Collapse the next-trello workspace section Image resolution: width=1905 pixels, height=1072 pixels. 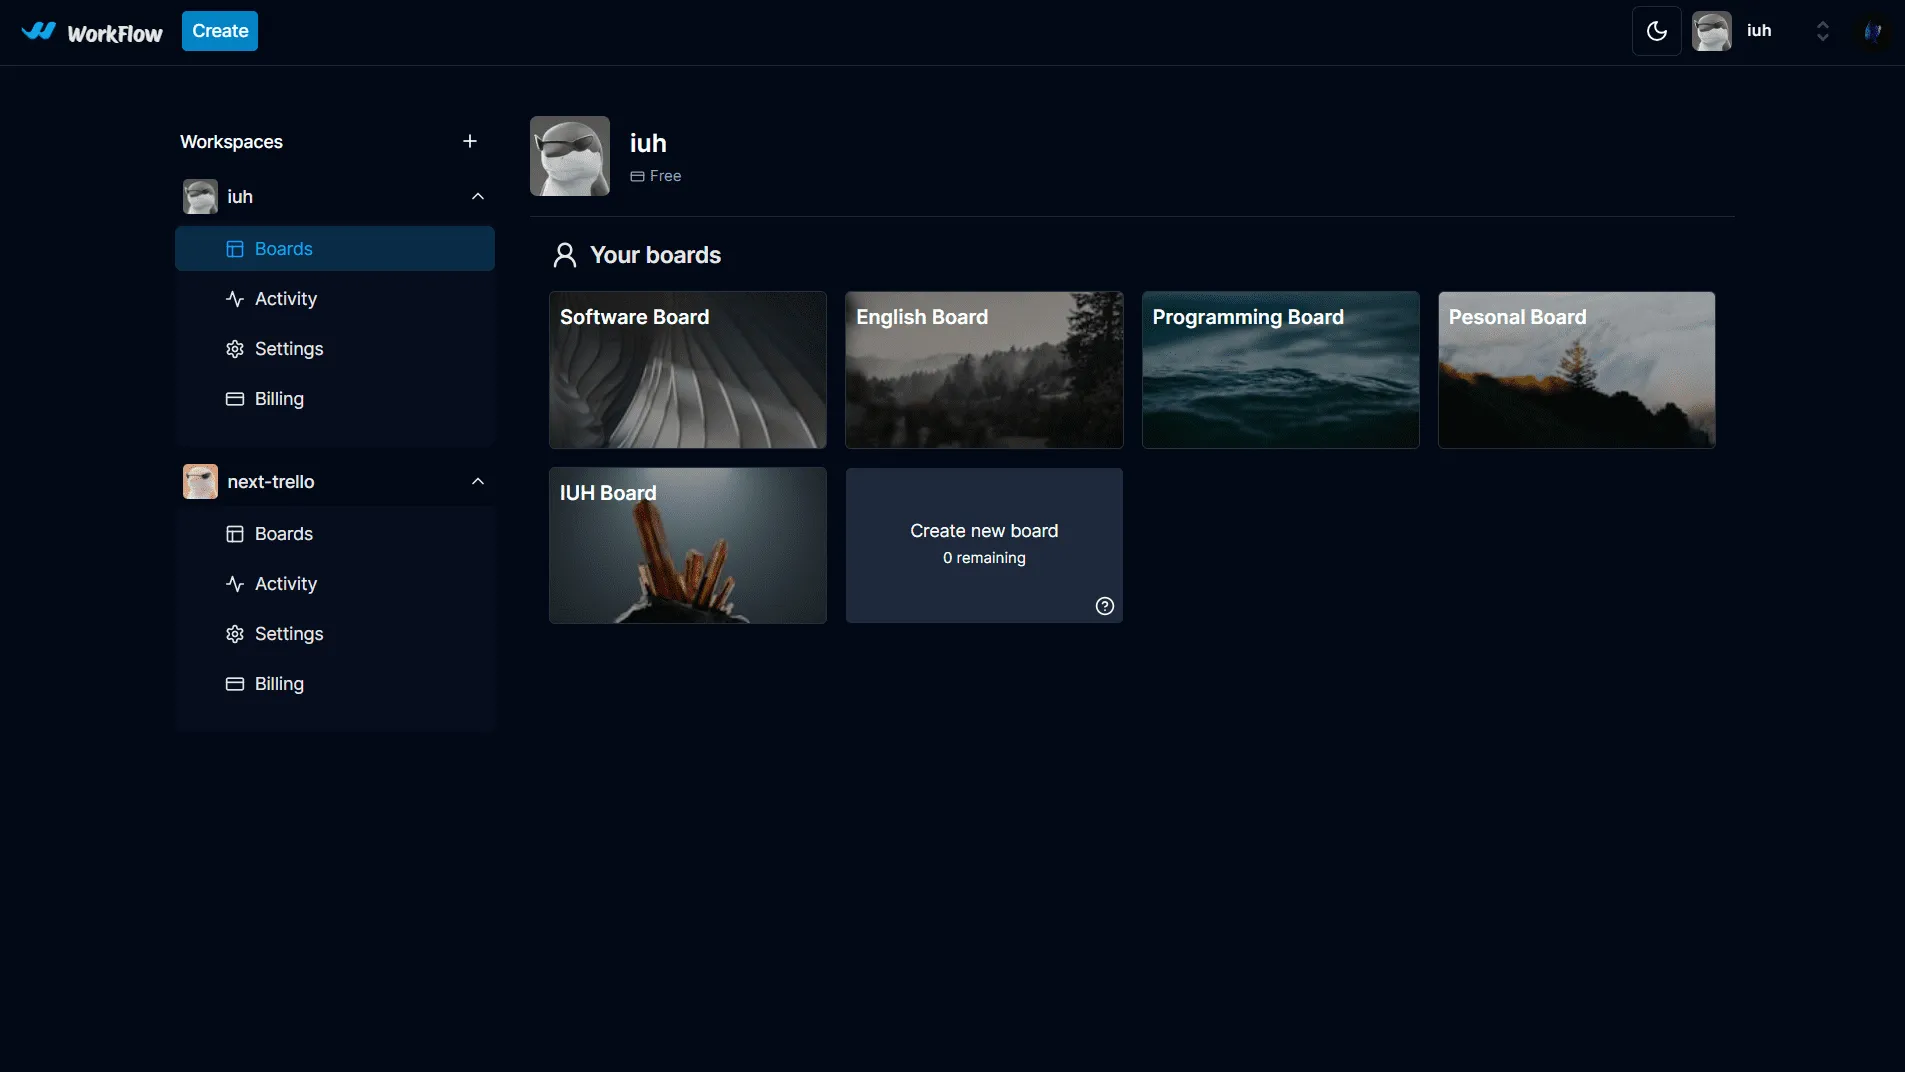[478, 482]
